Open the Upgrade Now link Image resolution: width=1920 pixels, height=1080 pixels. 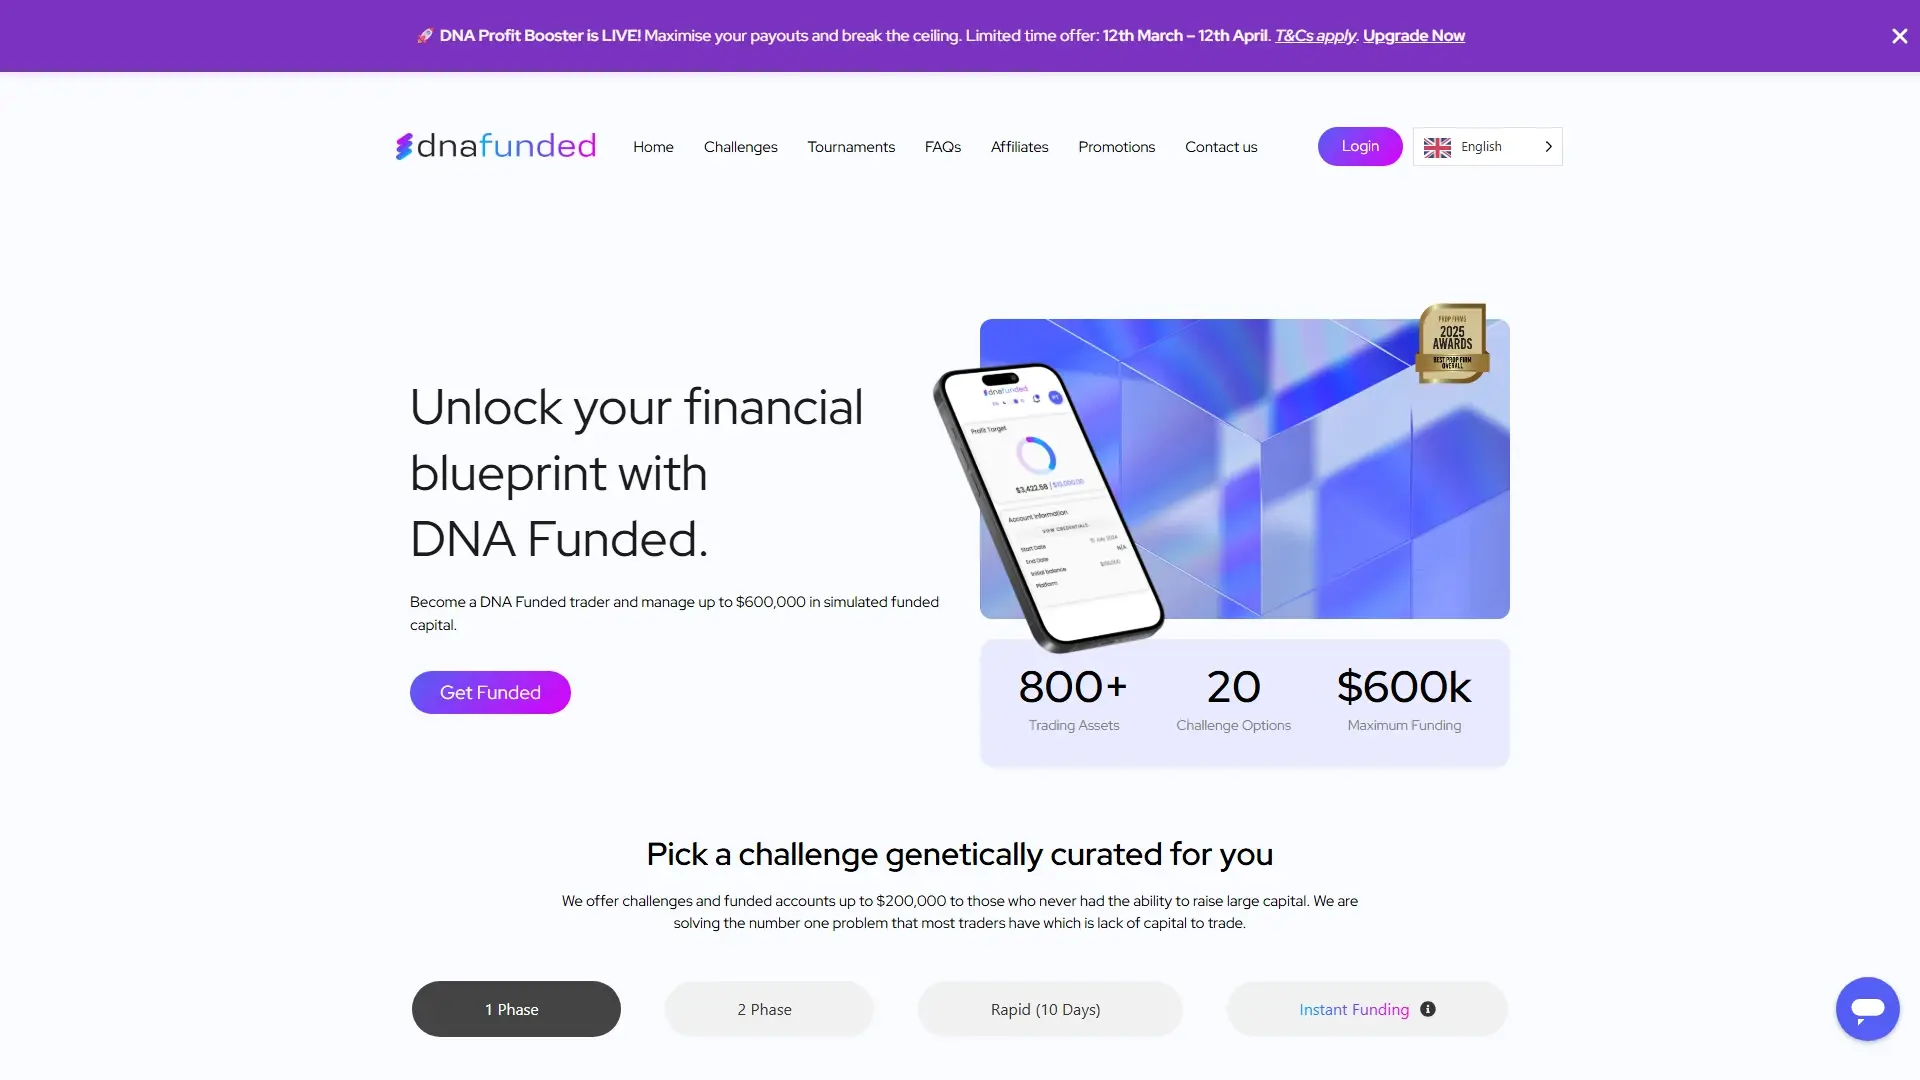[x=1413, y=35]
